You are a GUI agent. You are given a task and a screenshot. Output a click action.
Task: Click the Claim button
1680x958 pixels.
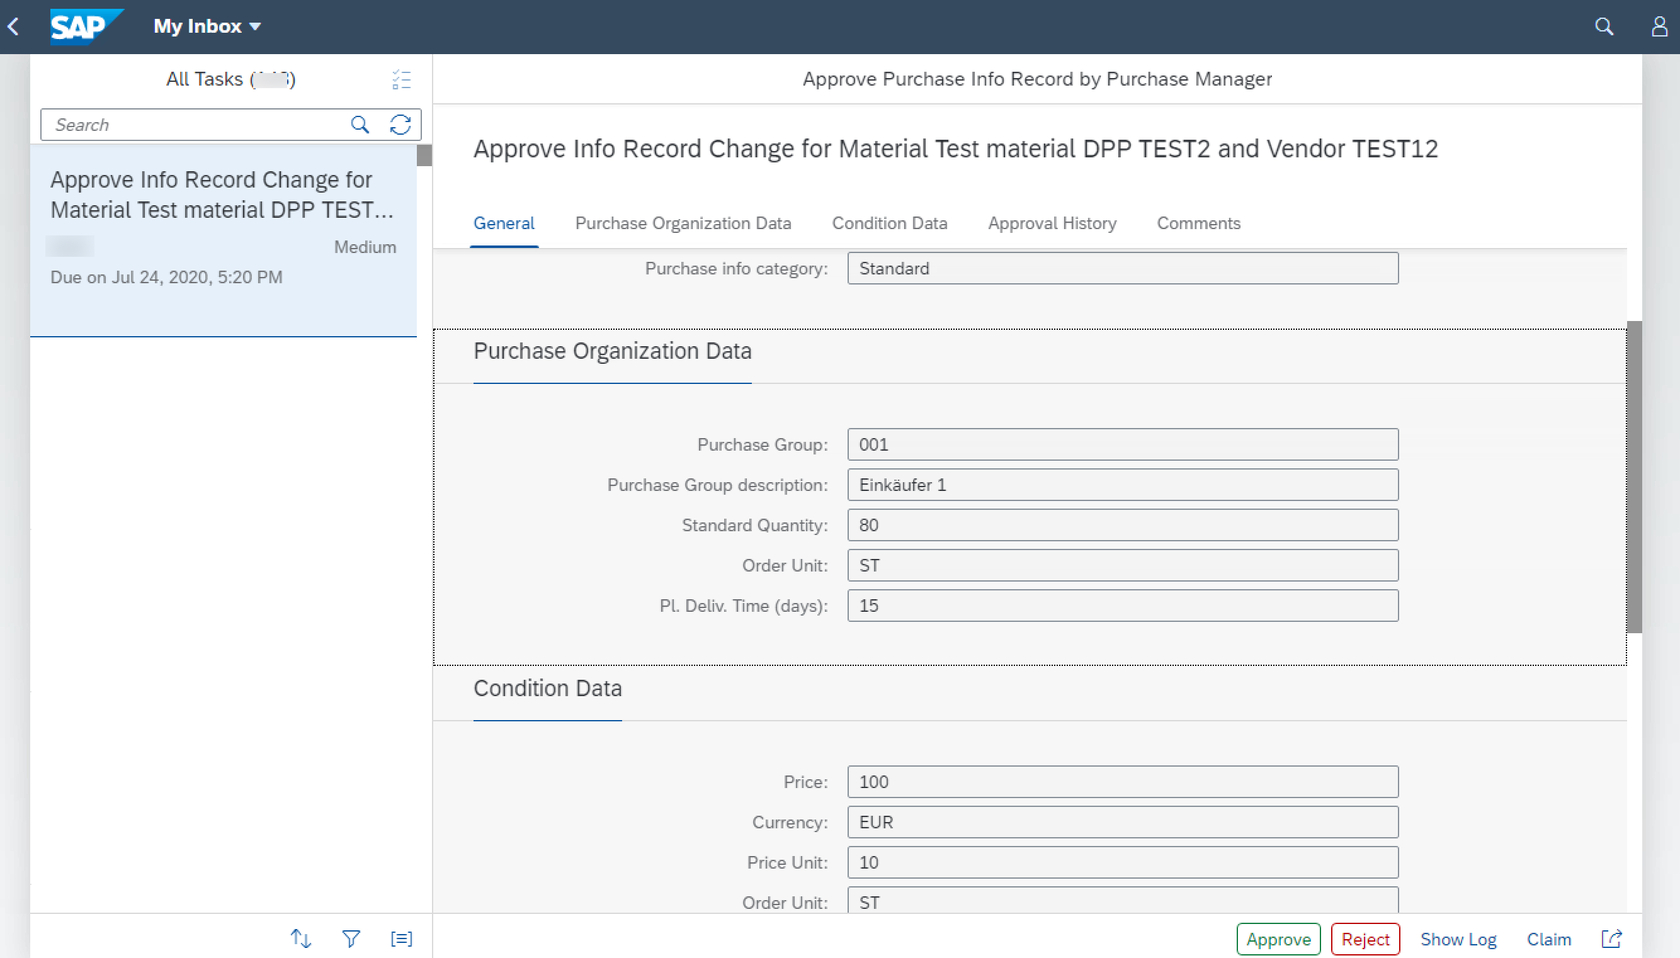(1549, 939)
